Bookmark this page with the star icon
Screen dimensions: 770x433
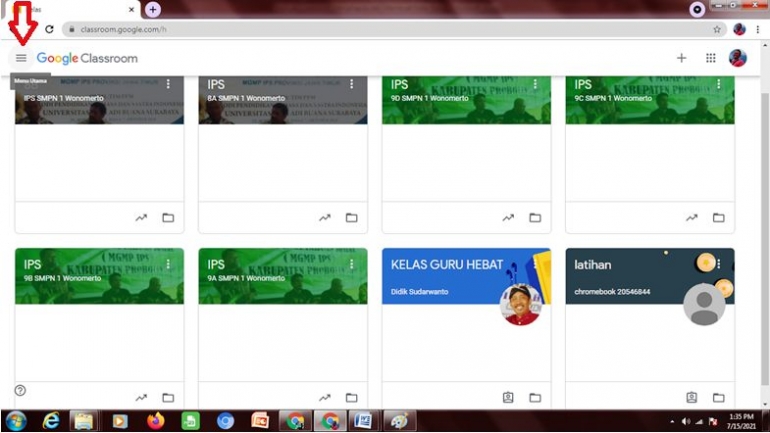pyautogui.click(x=717, y=29)
